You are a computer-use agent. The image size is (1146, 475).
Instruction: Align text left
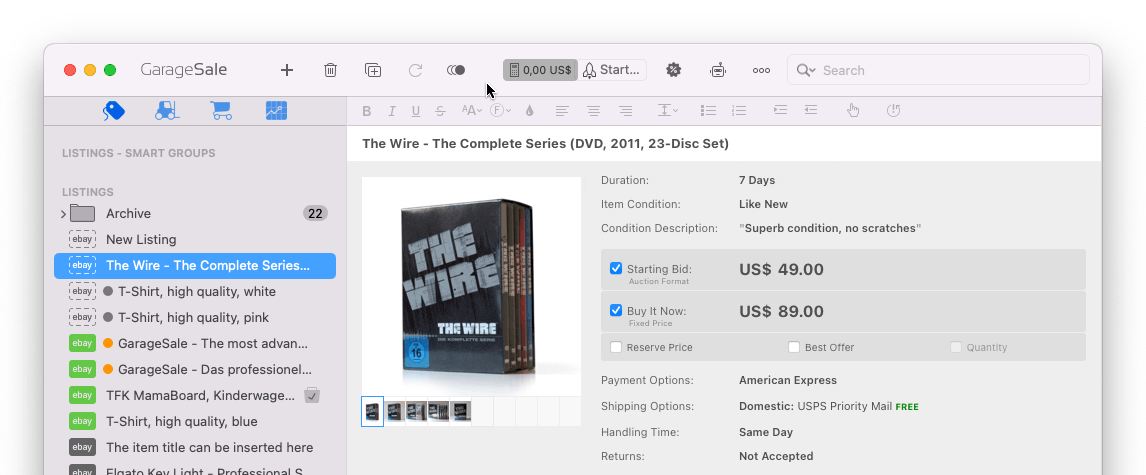(x=562, y=111)
